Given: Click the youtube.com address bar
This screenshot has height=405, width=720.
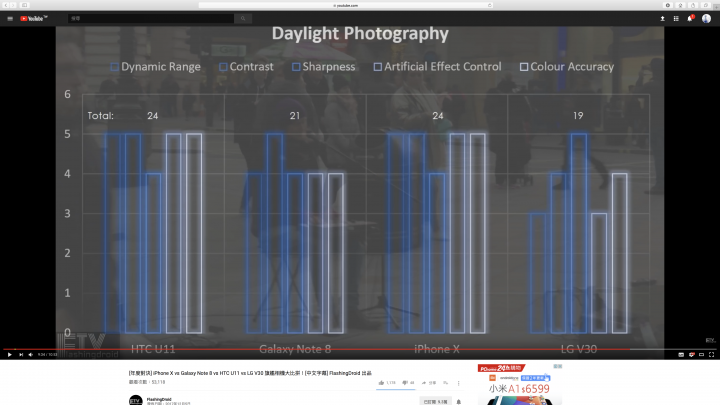Looking at the screenshot, I should pyautogui.click(x=345, y=5).
